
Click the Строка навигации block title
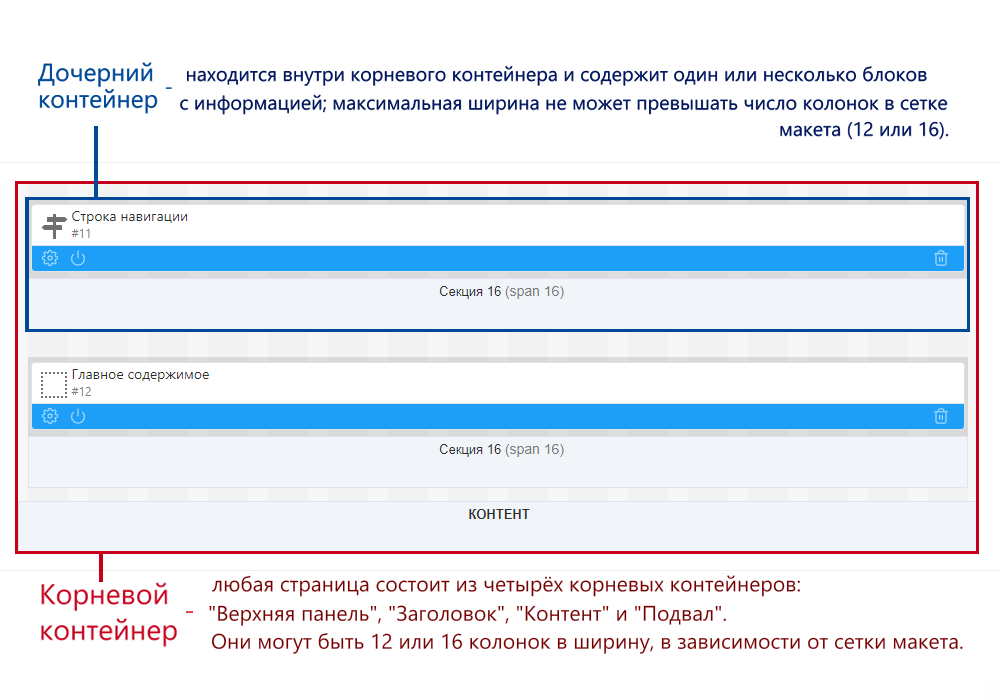129,216
